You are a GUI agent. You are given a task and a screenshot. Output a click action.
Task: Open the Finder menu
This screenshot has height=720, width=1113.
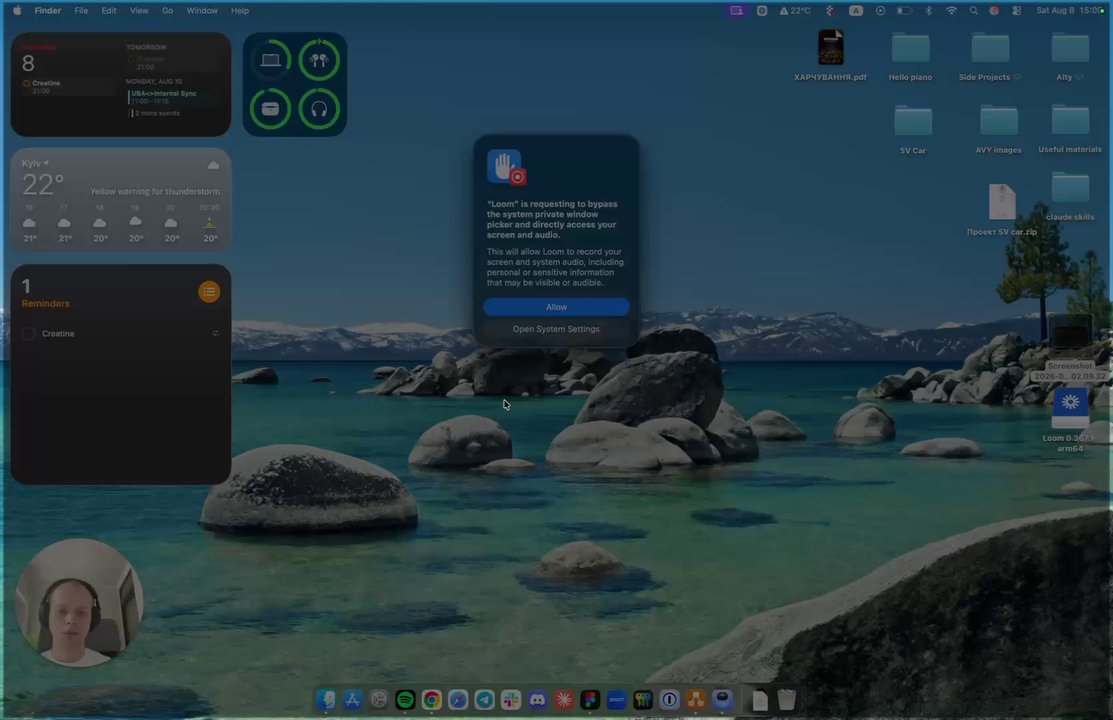[x=48, y=11]
